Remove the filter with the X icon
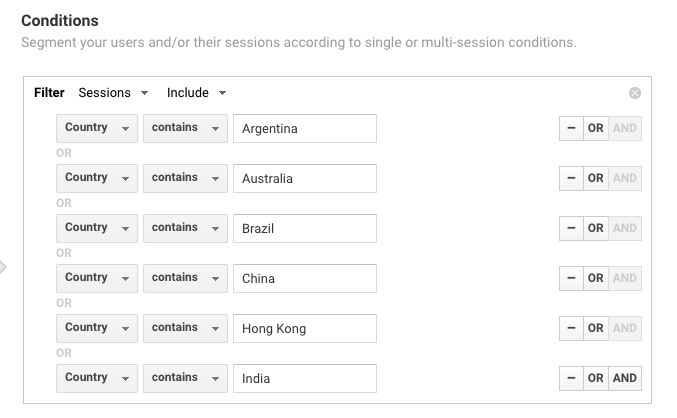Screen dimensions: 677x418 635,93
